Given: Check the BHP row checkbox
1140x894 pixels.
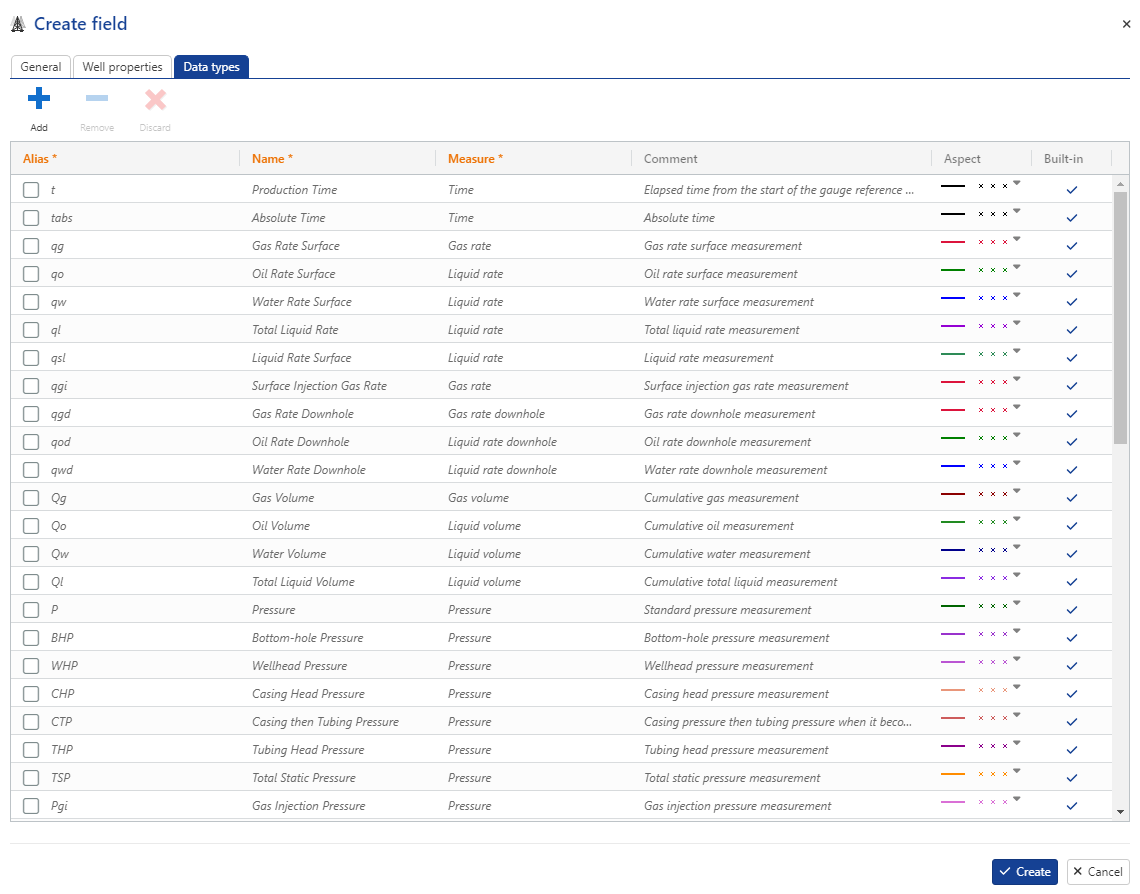Looking at the screenshot, I should pyautogui.click(x=31, y=637).
